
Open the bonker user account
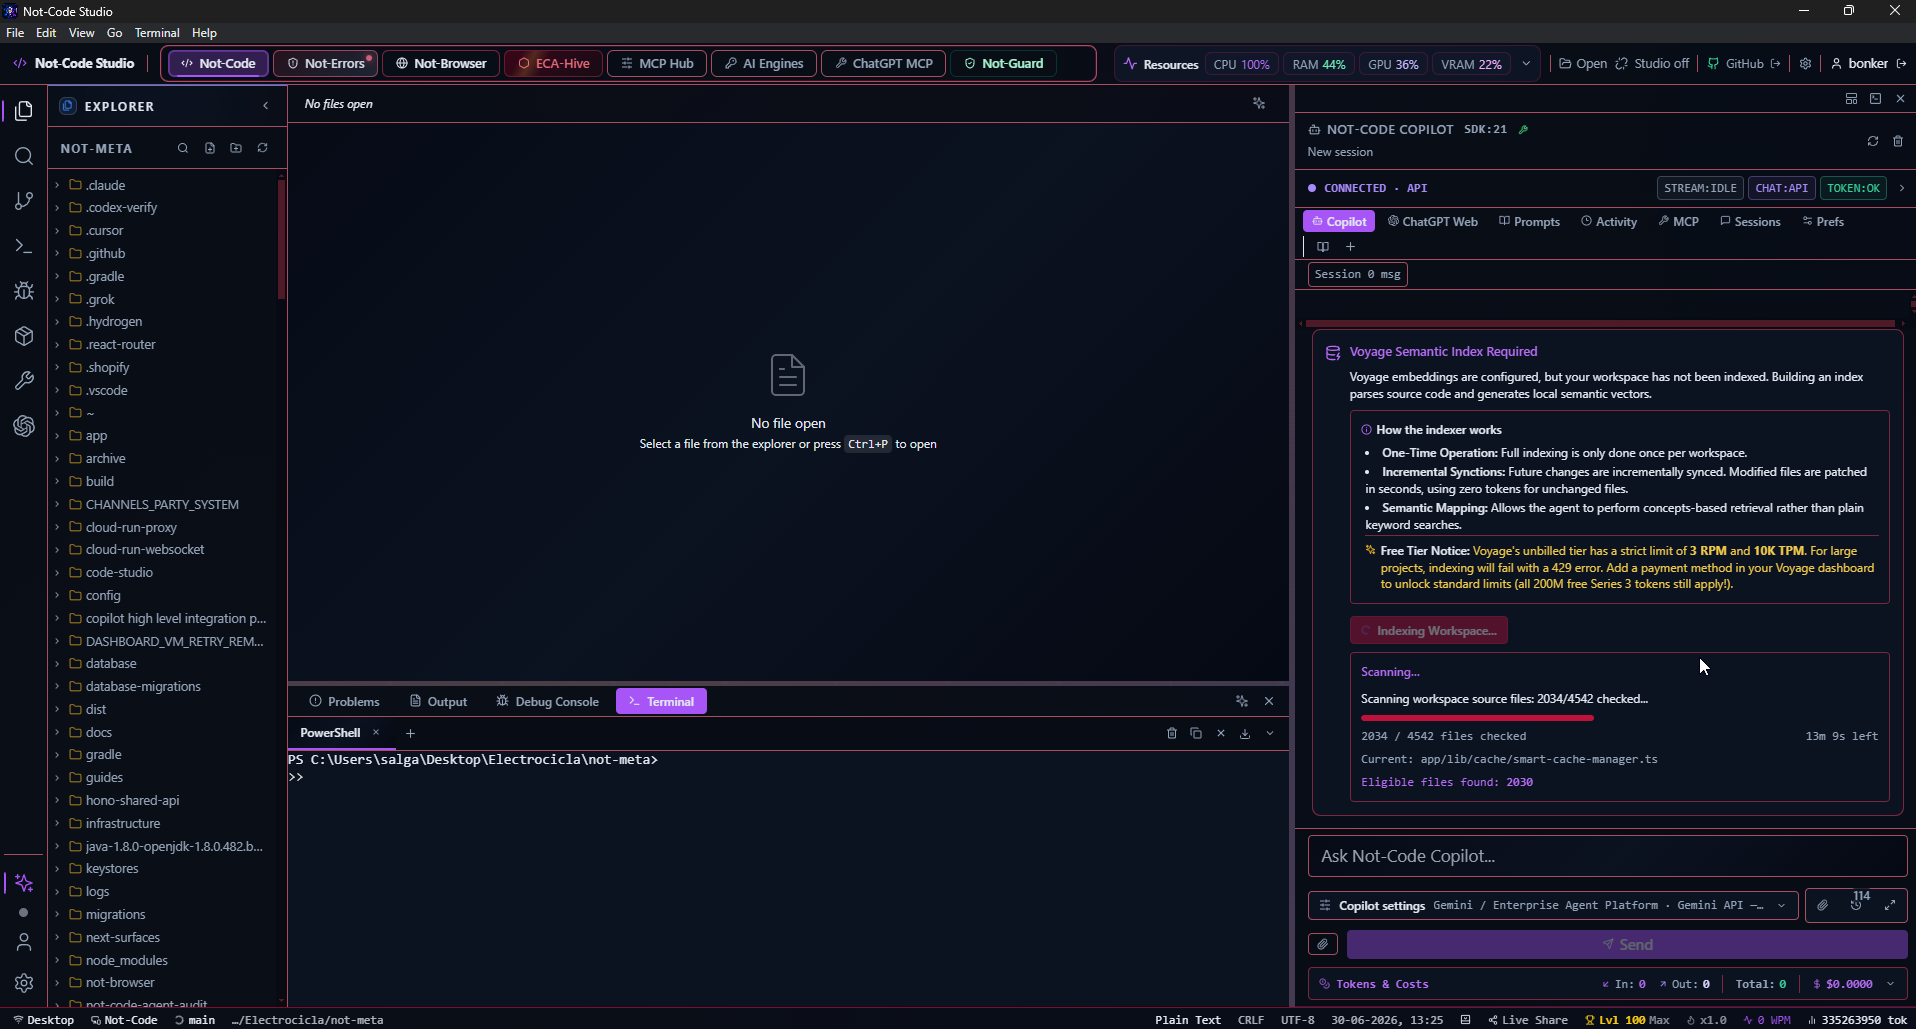pyautogui.click(x=1868, y=63)
